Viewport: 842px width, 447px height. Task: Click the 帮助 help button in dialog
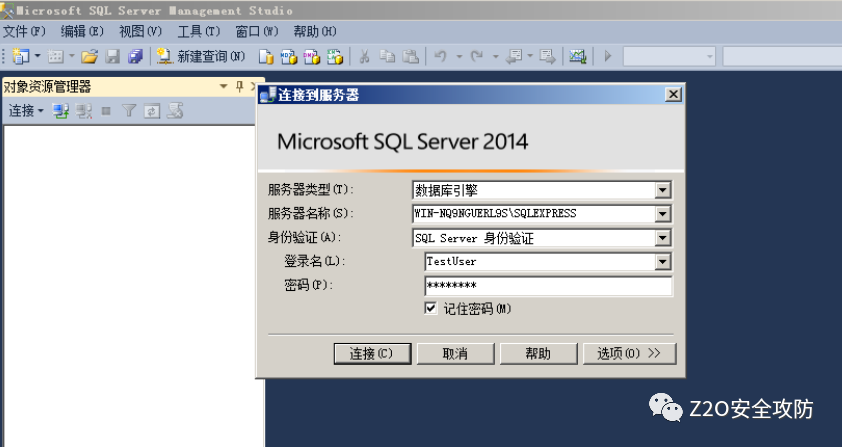(539, 354)
